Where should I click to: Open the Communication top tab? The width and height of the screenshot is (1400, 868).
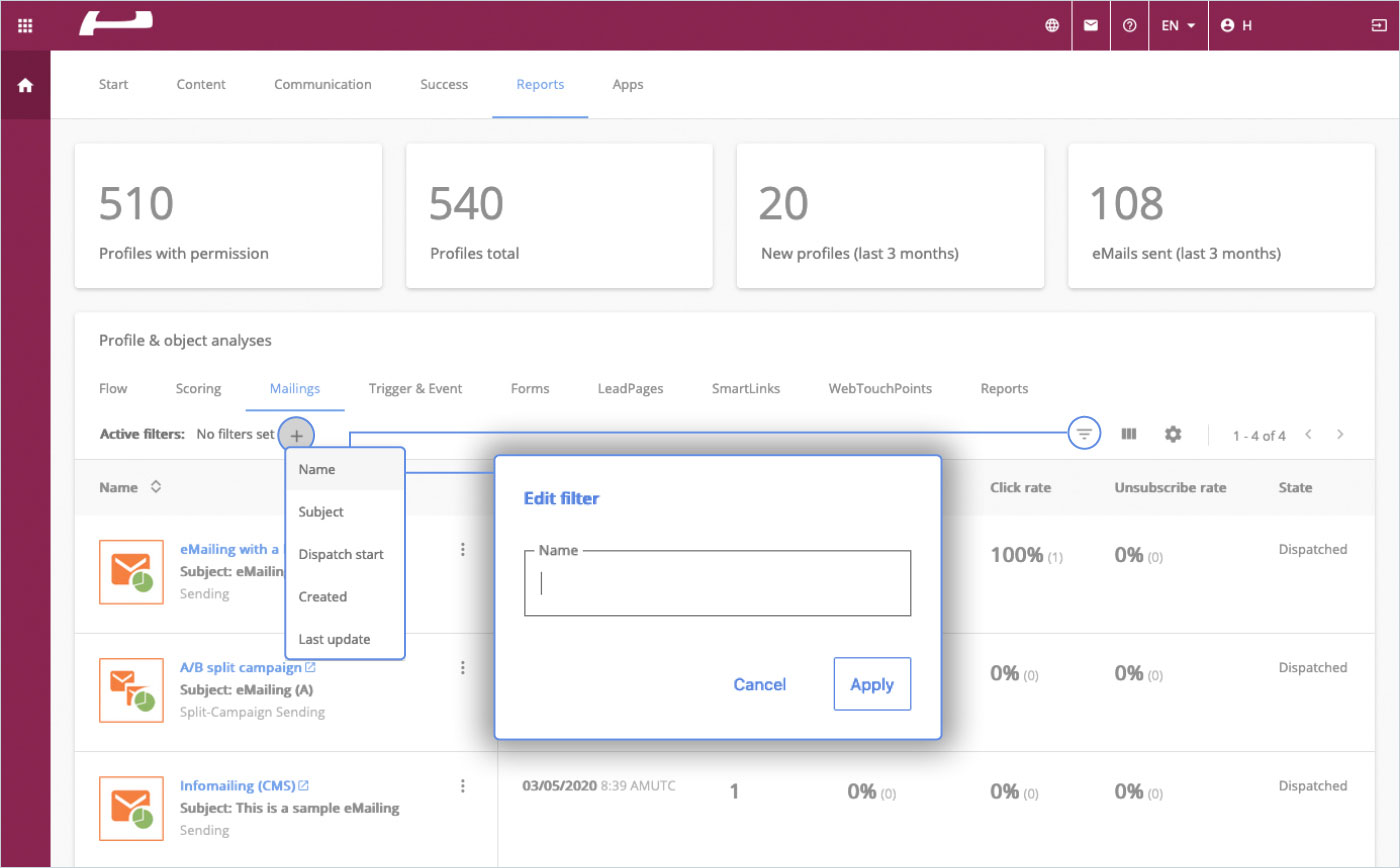tap(322, 84)
